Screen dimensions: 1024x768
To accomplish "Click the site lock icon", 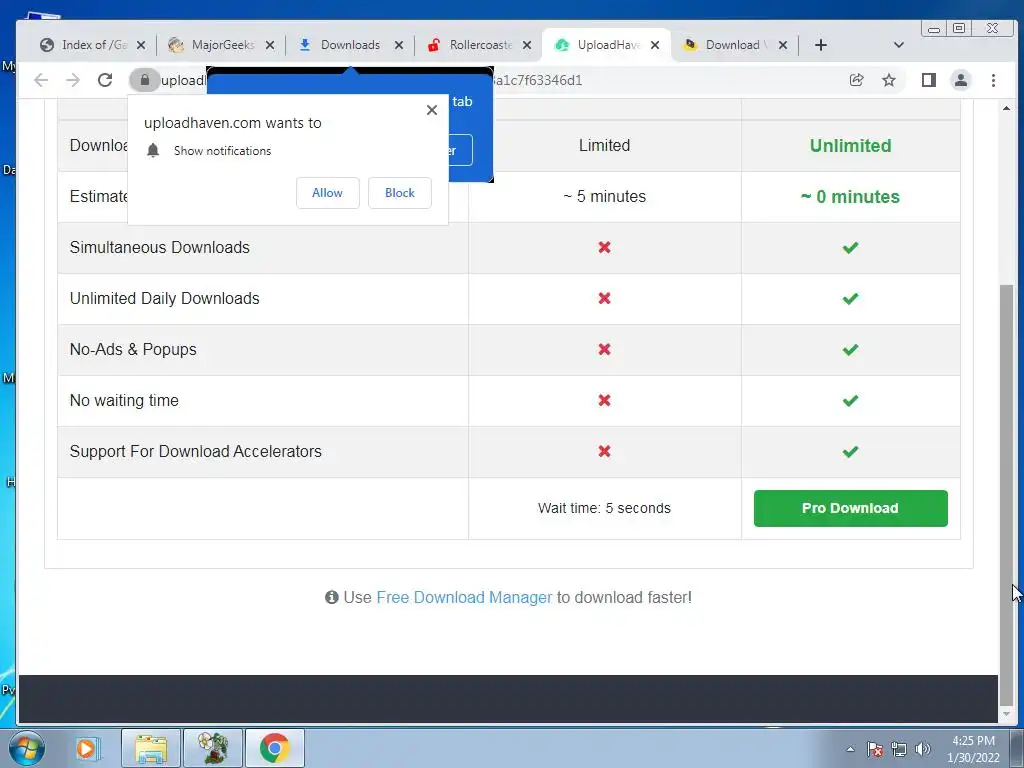I will [x=145, y=80].
